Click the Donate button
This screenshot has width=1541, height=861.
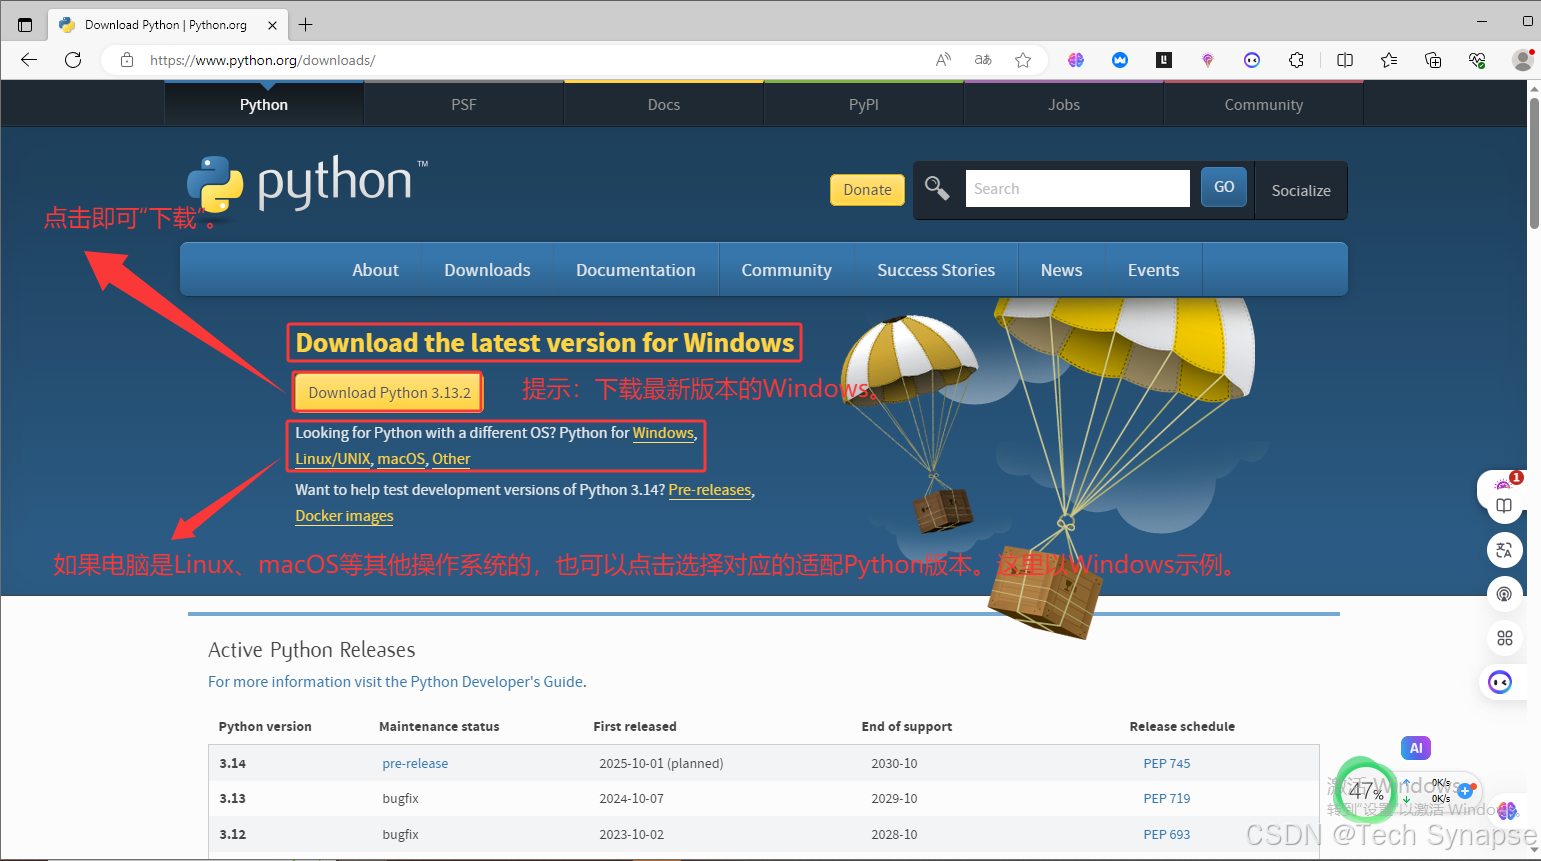click(x=867, y=190)
